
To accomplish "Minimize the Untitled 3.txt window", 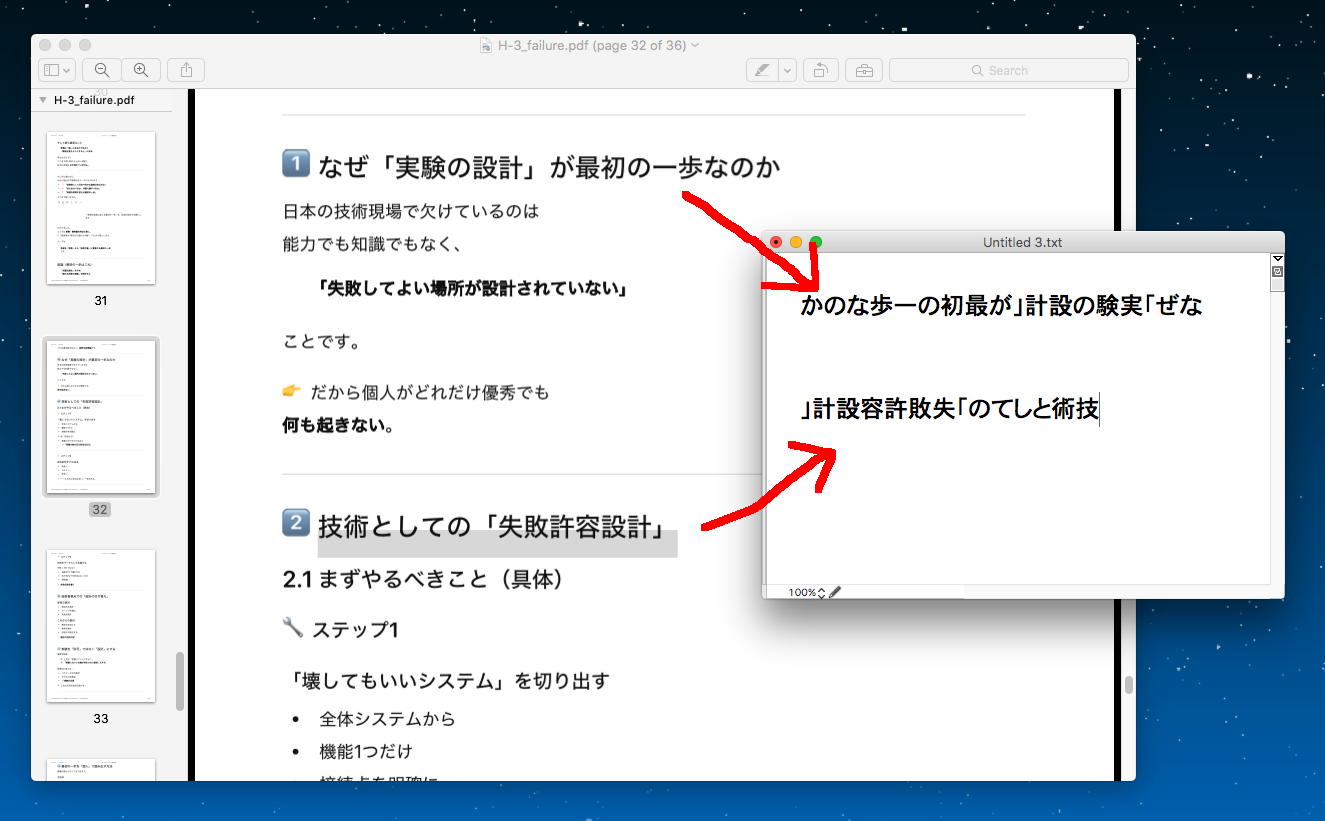I will coord(796,242).
